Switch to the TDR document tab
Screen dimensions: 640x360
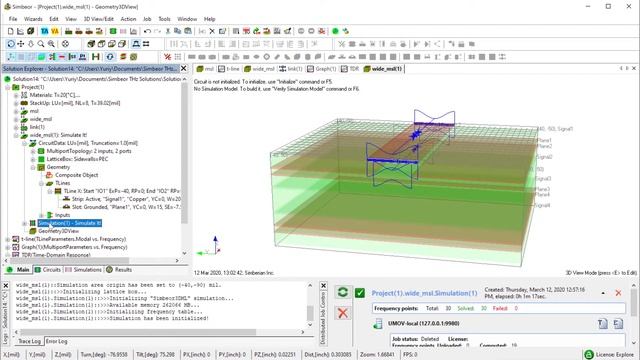[x=350, y=69]
